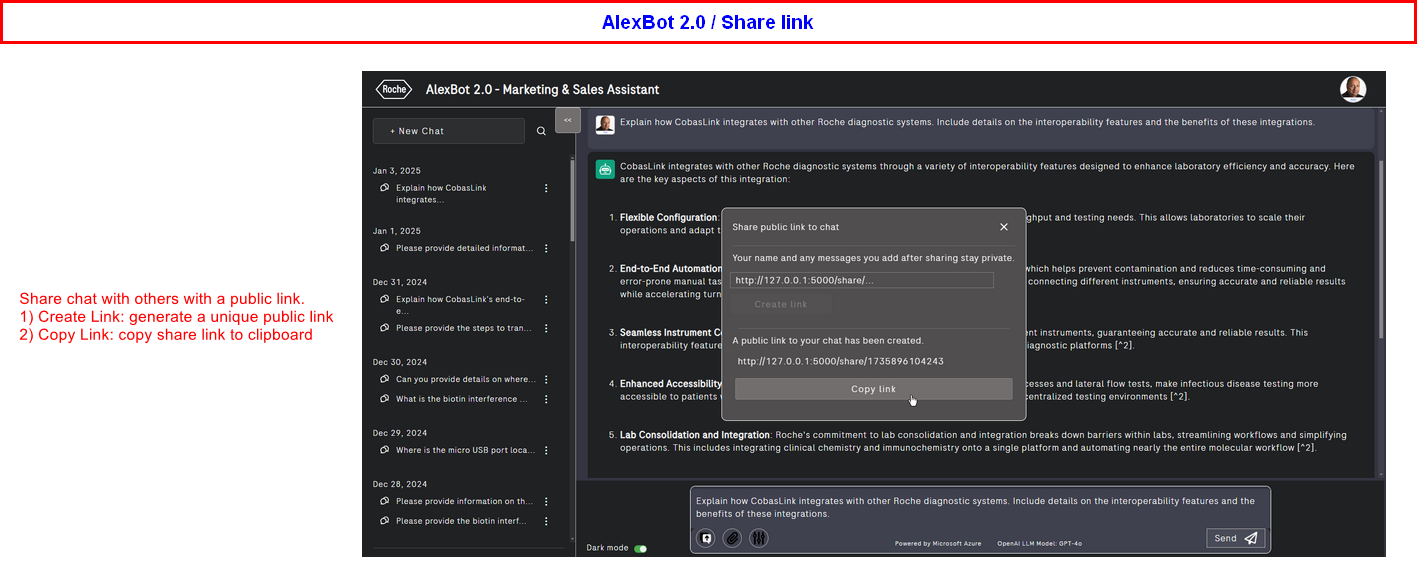1417x585 pixels.
Task: Click chat bubble icon beside 'Can you provide details on where...'
Action: tap(385, 379)
